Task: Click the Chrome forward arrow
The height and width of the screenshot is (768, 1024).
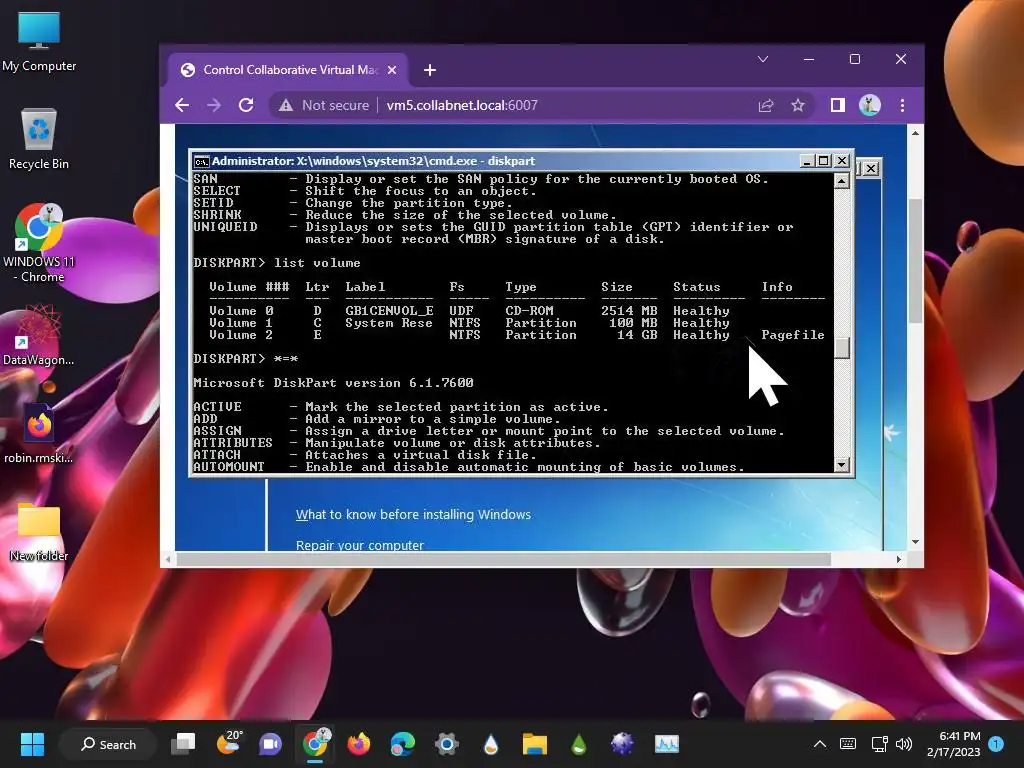Action: pyautogui.click(x=214, y=105)
